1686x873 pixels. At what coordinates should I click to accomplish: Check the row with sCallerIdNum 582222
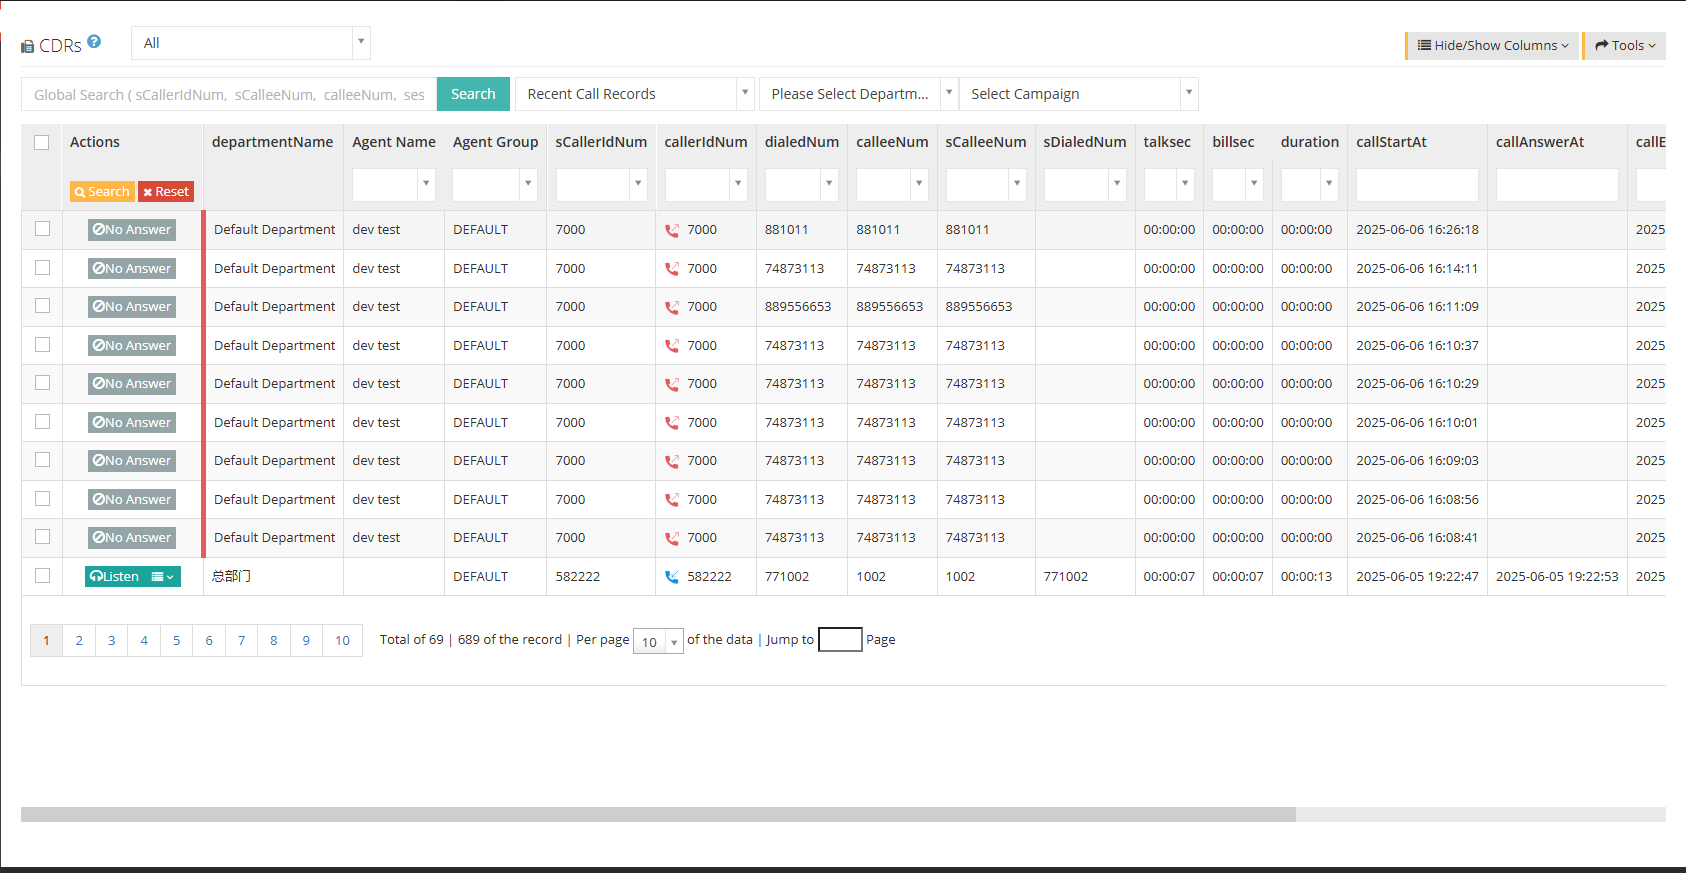[x=42, y=575]
